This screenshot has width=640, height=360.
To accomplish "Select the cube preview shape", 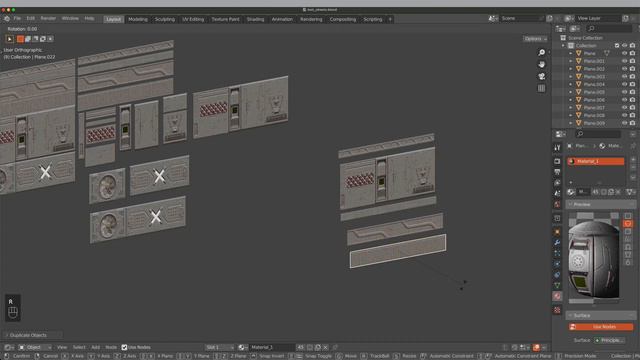I will (x=628, y=231).
